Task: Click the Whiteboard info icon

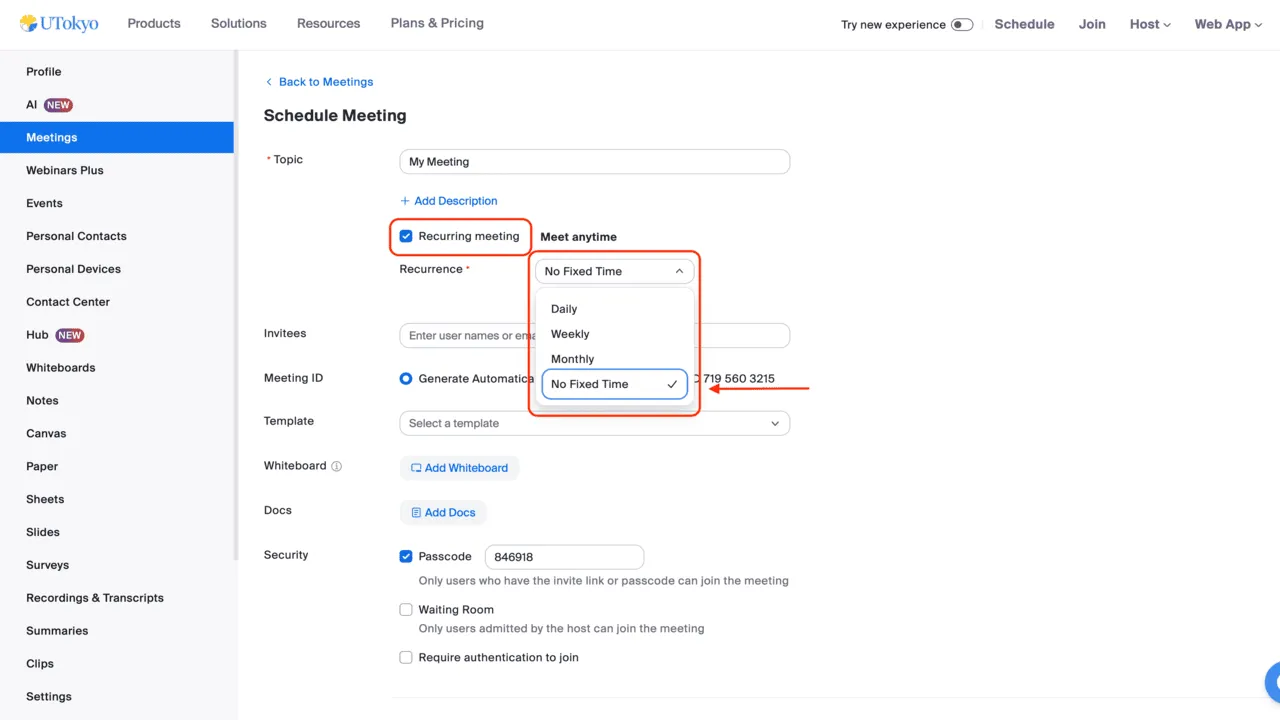Action: [x=336, y=466]
